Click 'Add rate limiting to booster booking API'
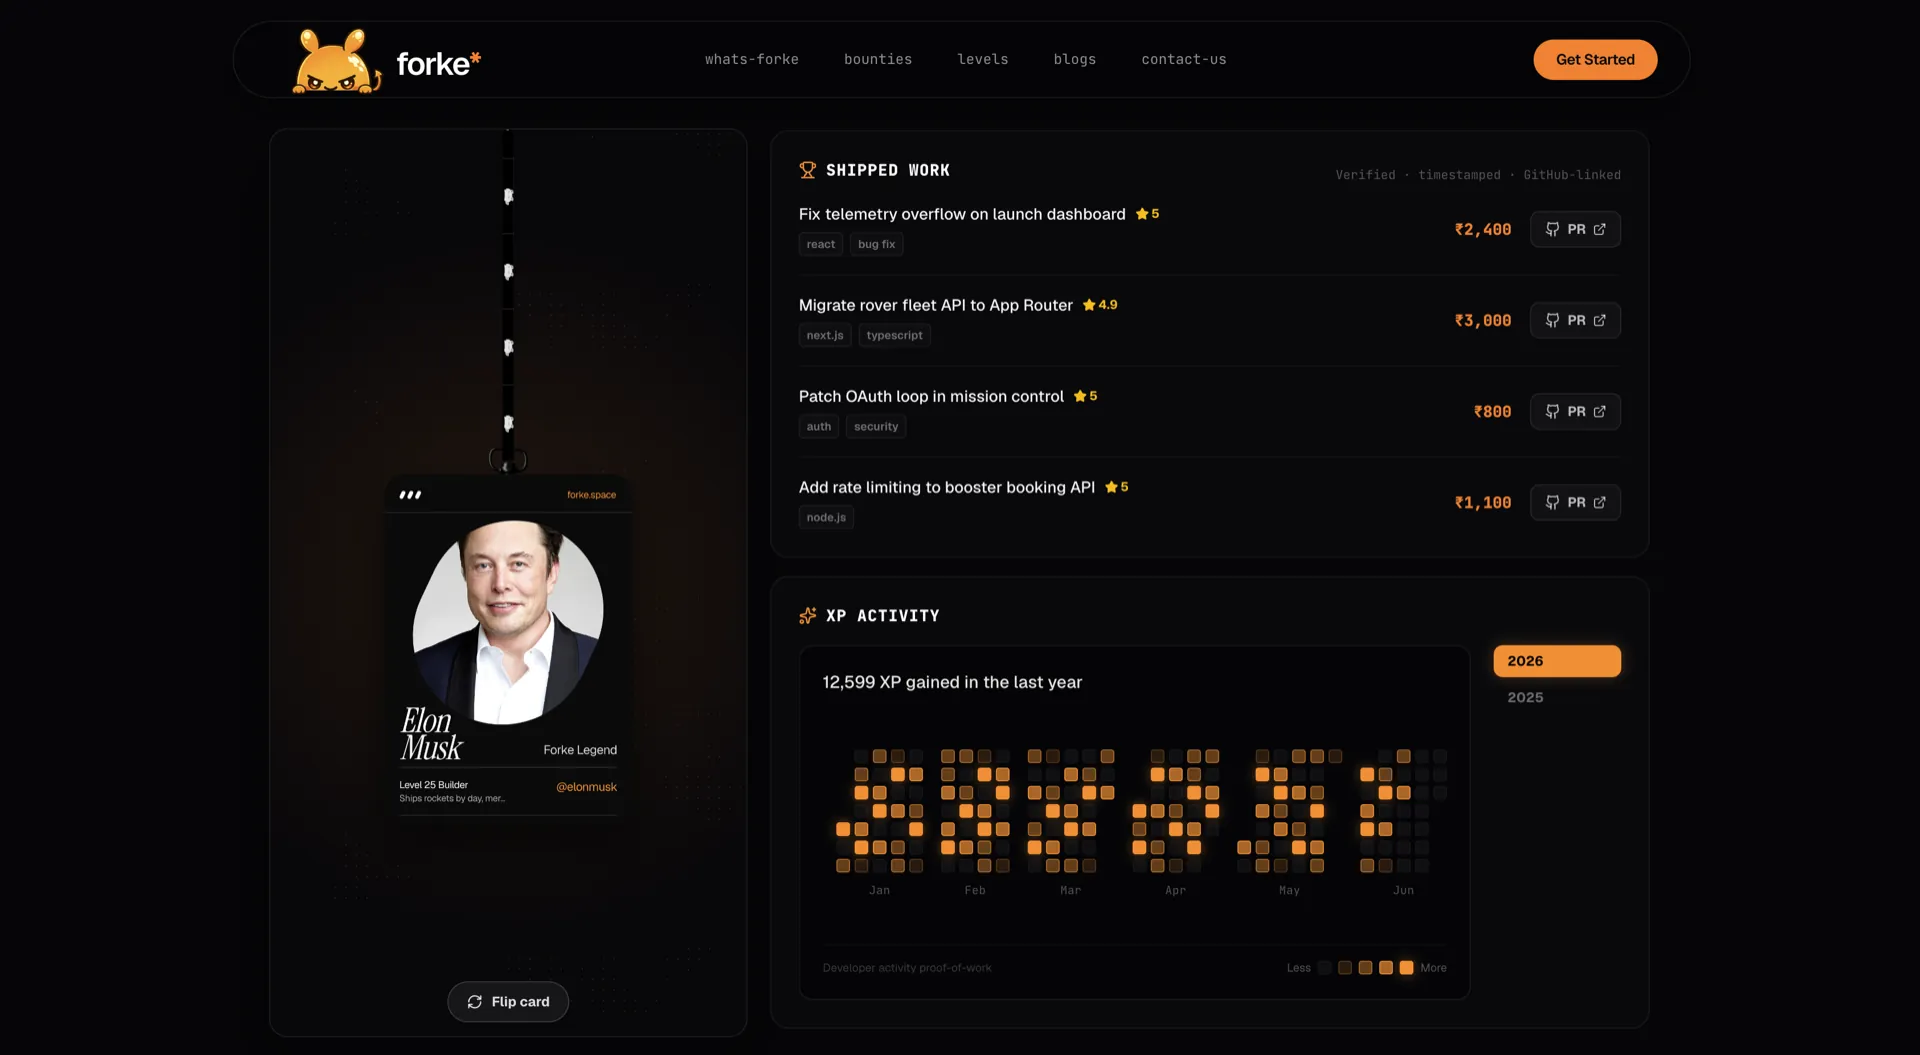1920x1055 pixels. 947,487
